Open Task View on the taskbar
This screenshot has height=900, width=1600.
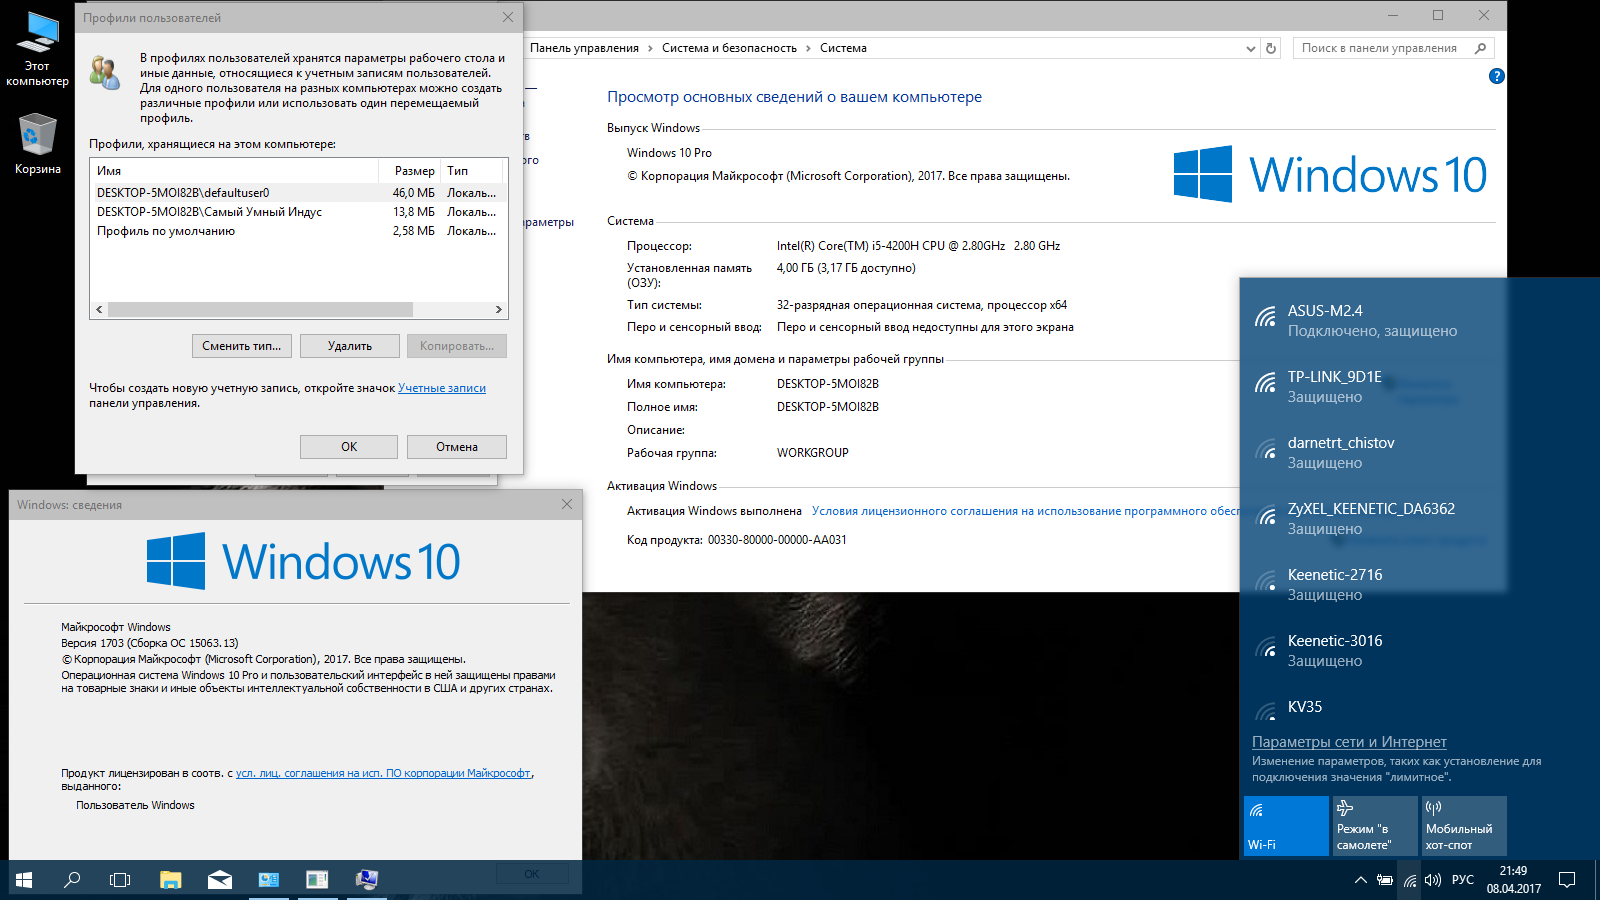pyautogui.click(x=120, y=880)
